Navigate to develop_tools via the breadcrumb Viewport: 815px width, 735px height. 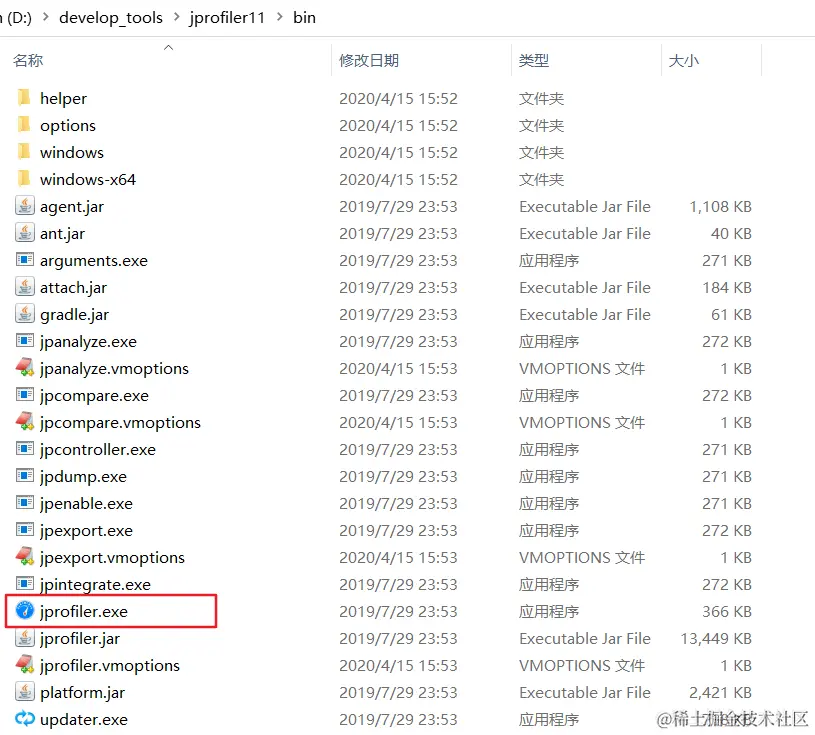(111, 17)
